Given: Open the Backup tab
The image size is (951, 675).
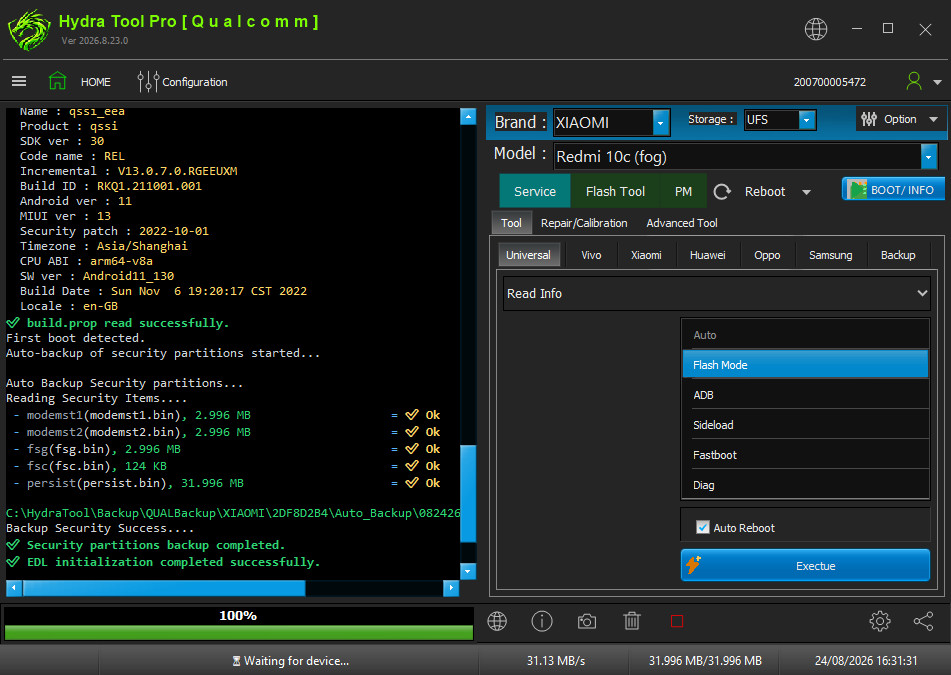Looking at the screenshot, I should [898, 255].
